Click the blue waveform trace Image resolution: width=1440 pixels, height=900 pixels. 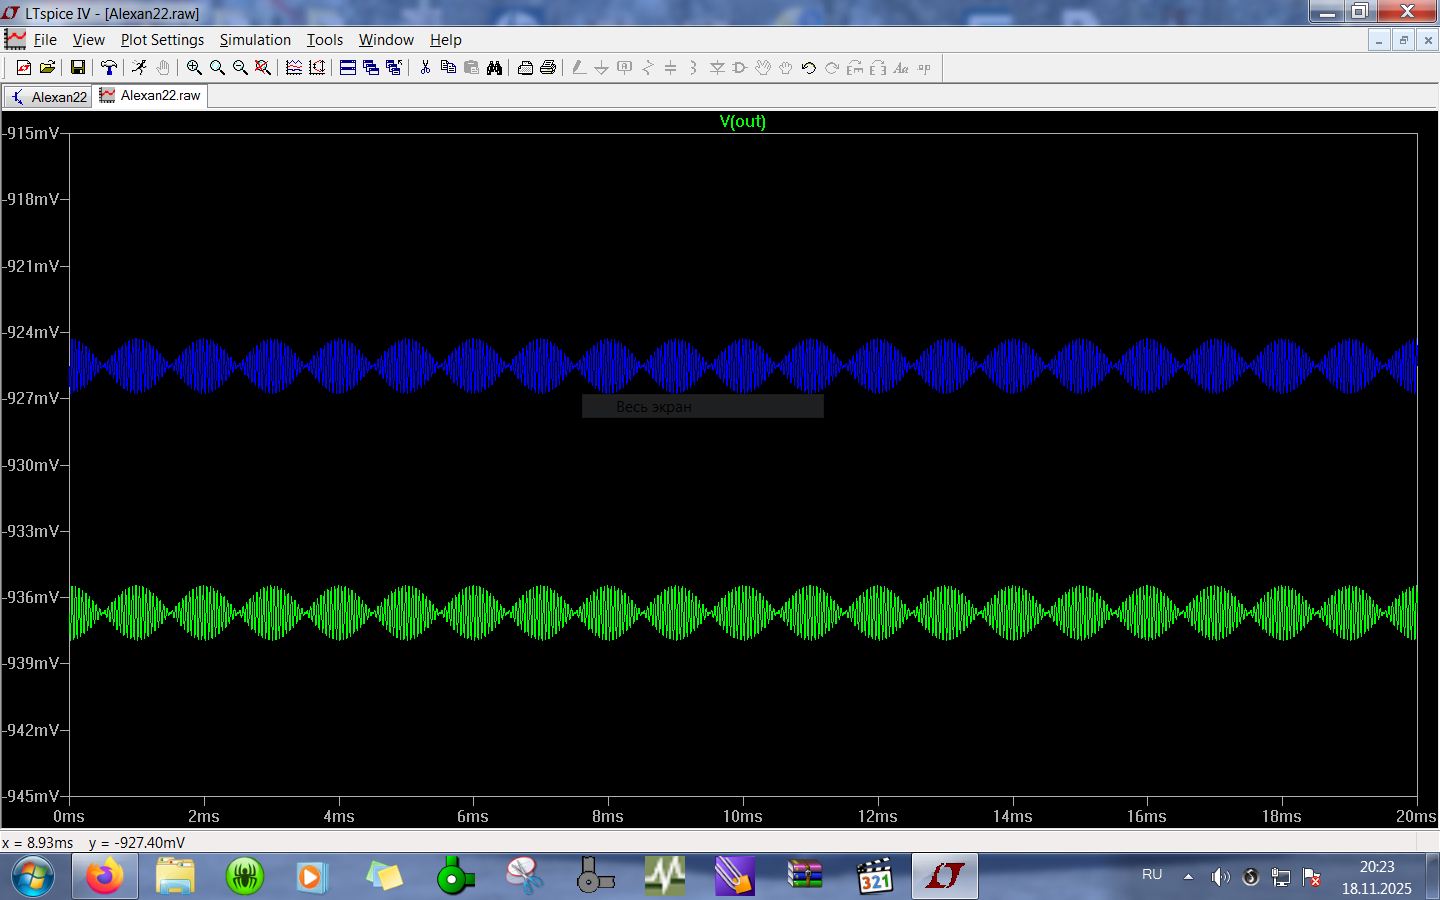[743, 366]
